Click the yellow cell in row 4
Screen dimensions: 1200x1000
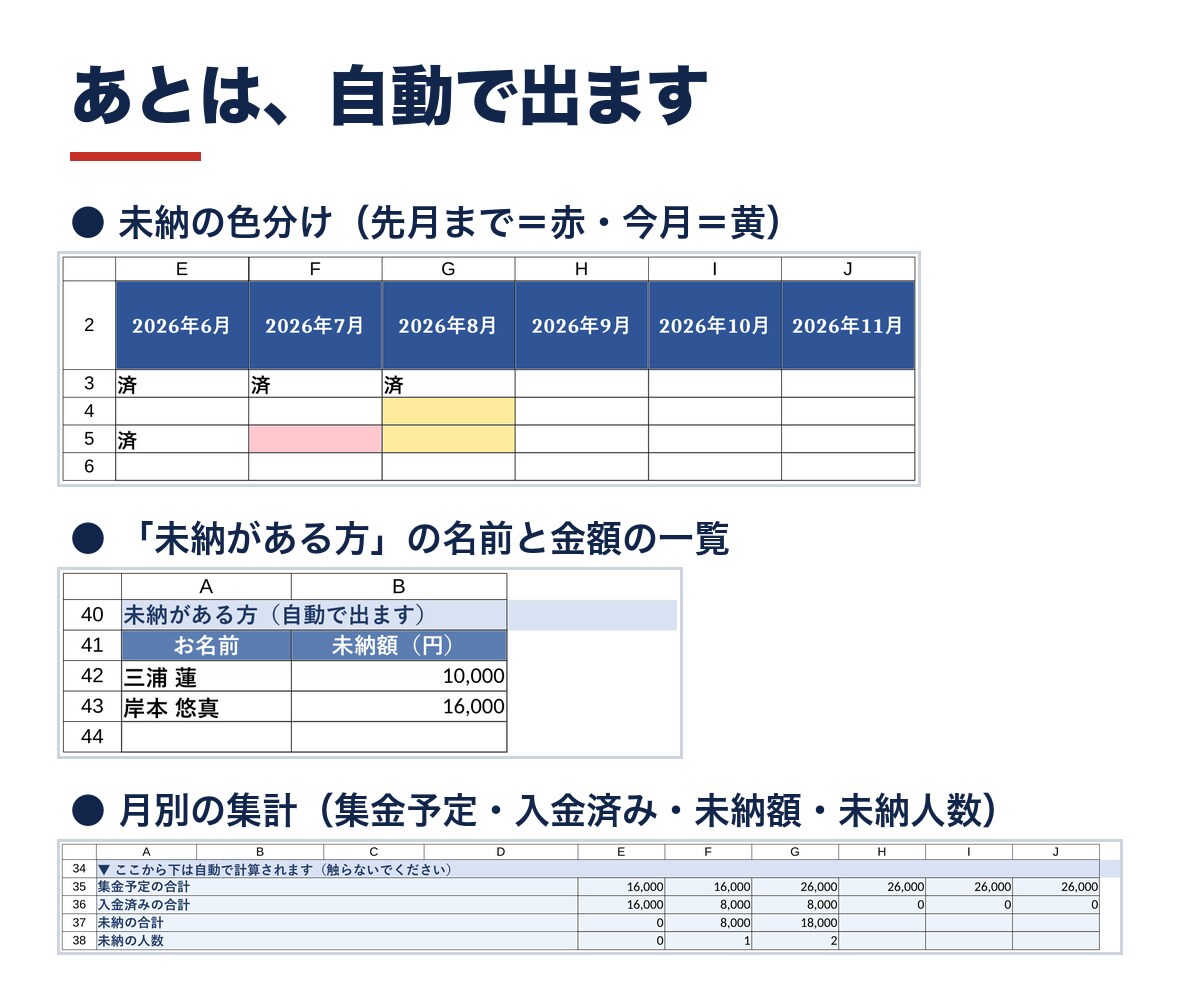click(x=448, y=412)
